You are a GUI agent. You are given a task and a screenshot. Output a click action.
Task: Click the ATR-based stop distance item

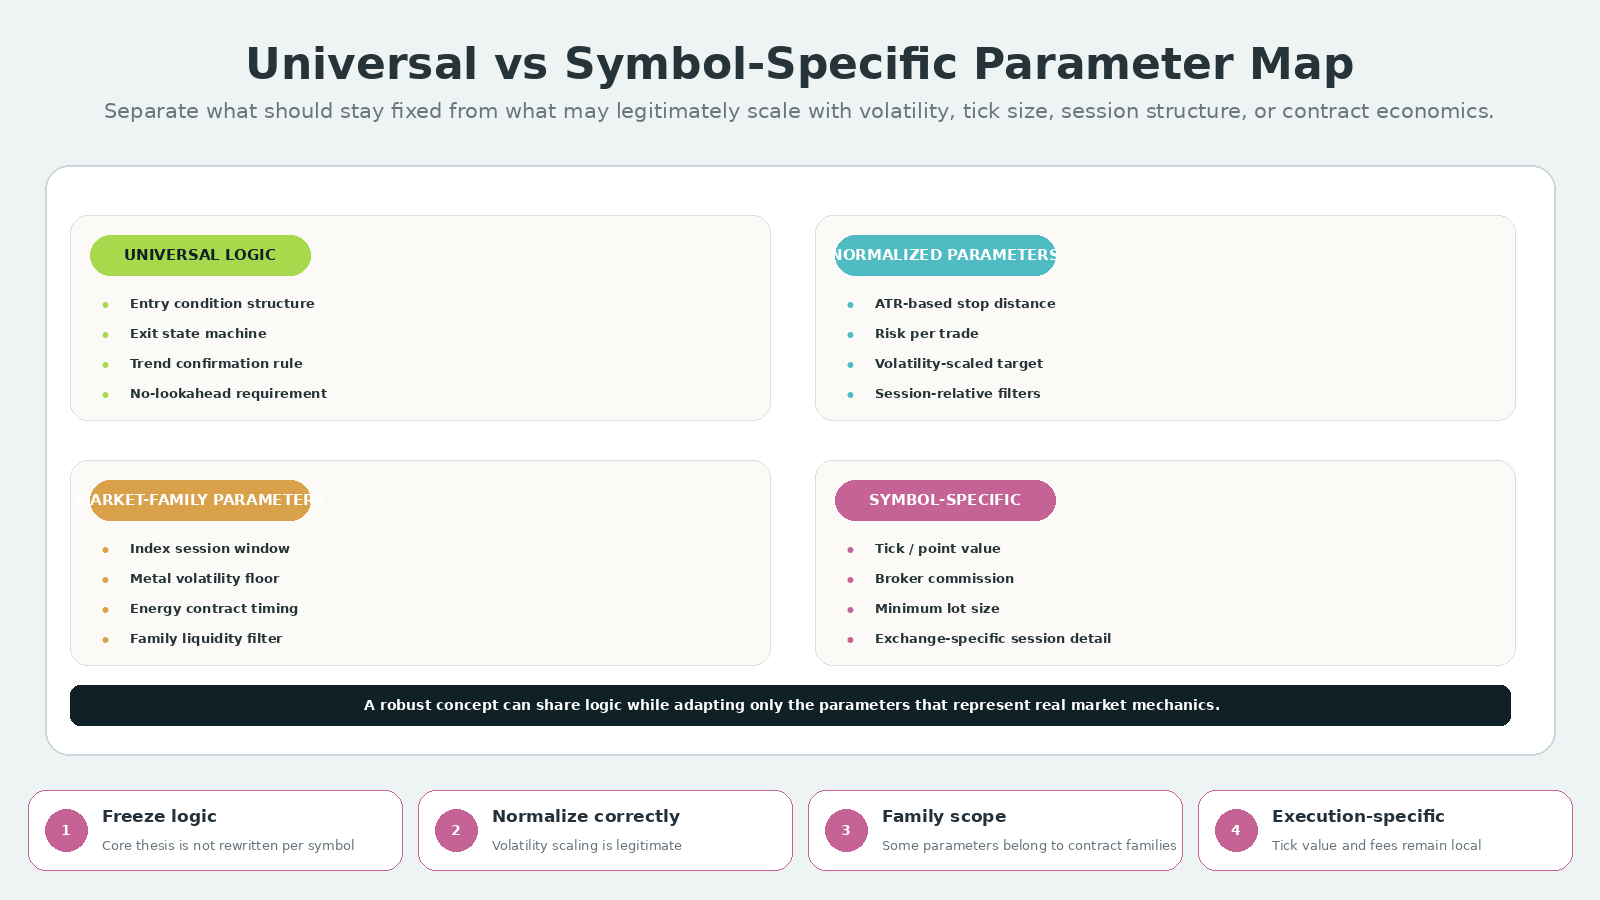point(965,304)
